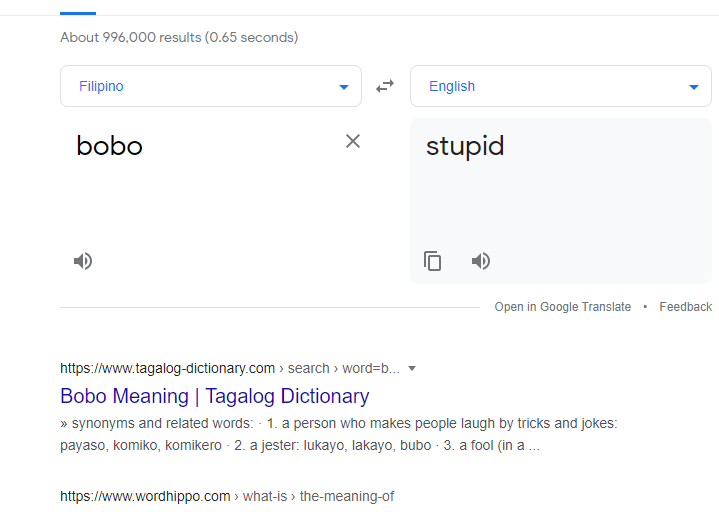
Task: Open the Filipino source language dropdown
Action: [x=211, y=86]
